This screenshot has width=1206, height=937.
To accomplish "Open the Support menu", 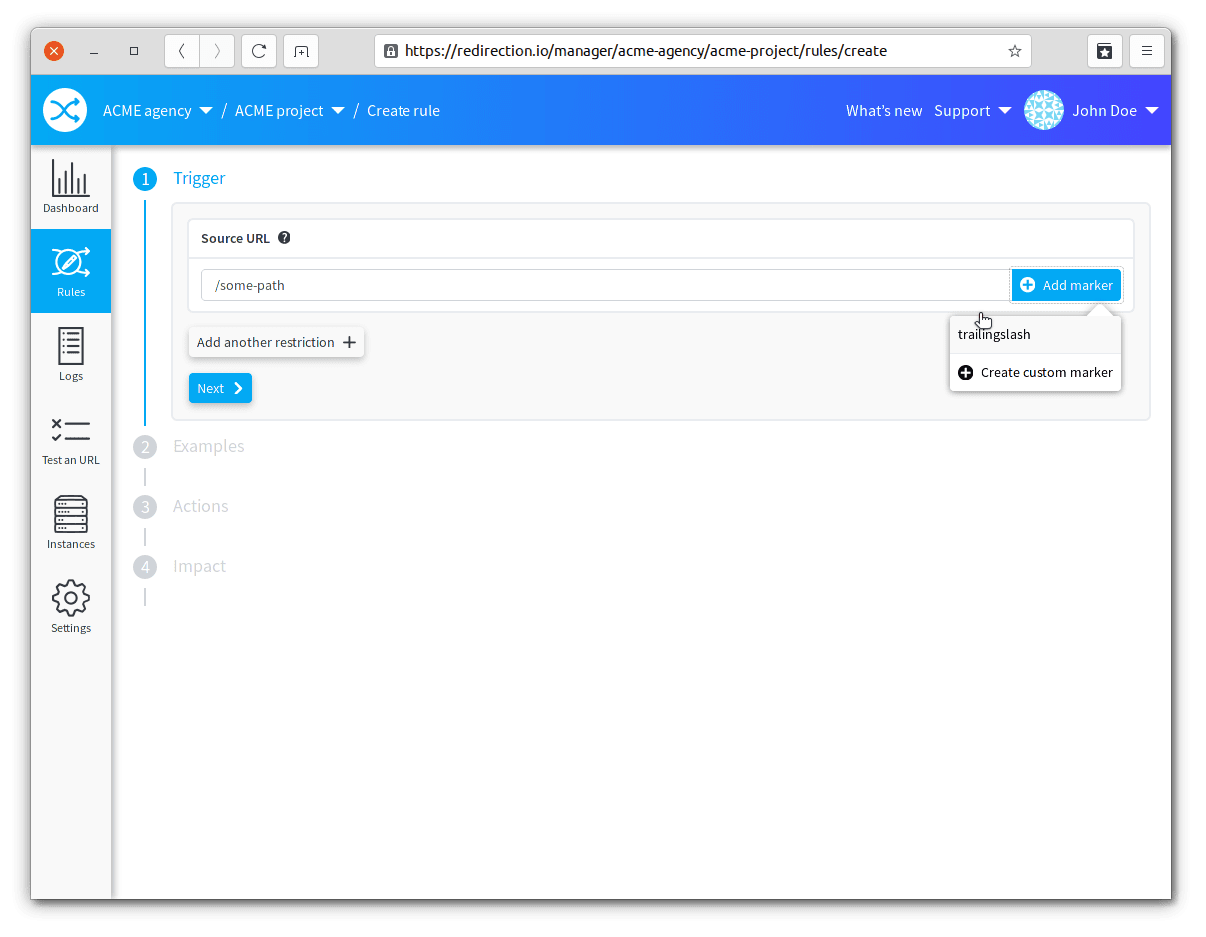I will (971, 110).
